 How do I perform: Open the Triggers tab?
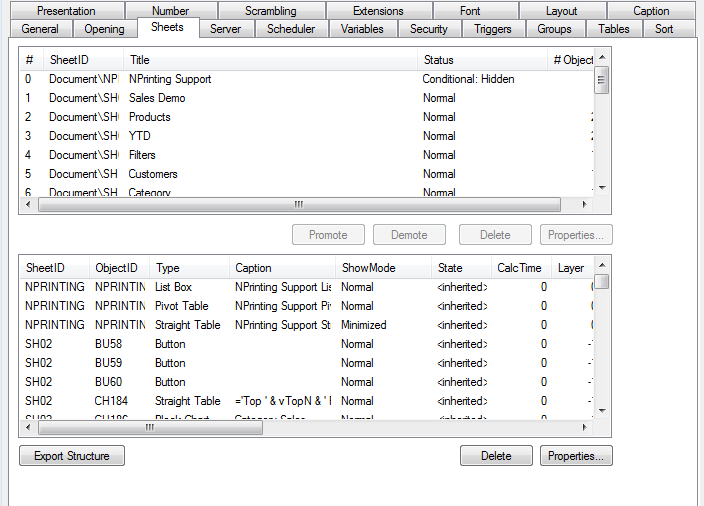point(493,29)
